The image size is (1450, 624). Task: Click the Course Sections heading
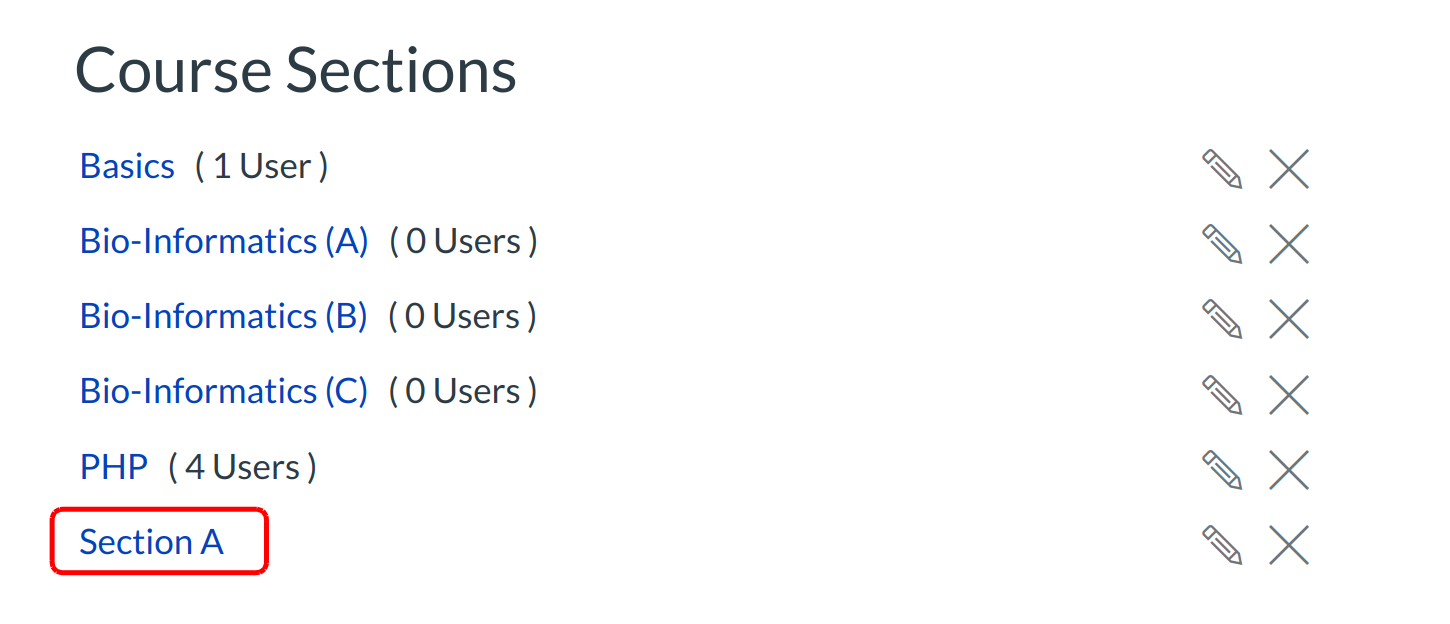point(295,70)
